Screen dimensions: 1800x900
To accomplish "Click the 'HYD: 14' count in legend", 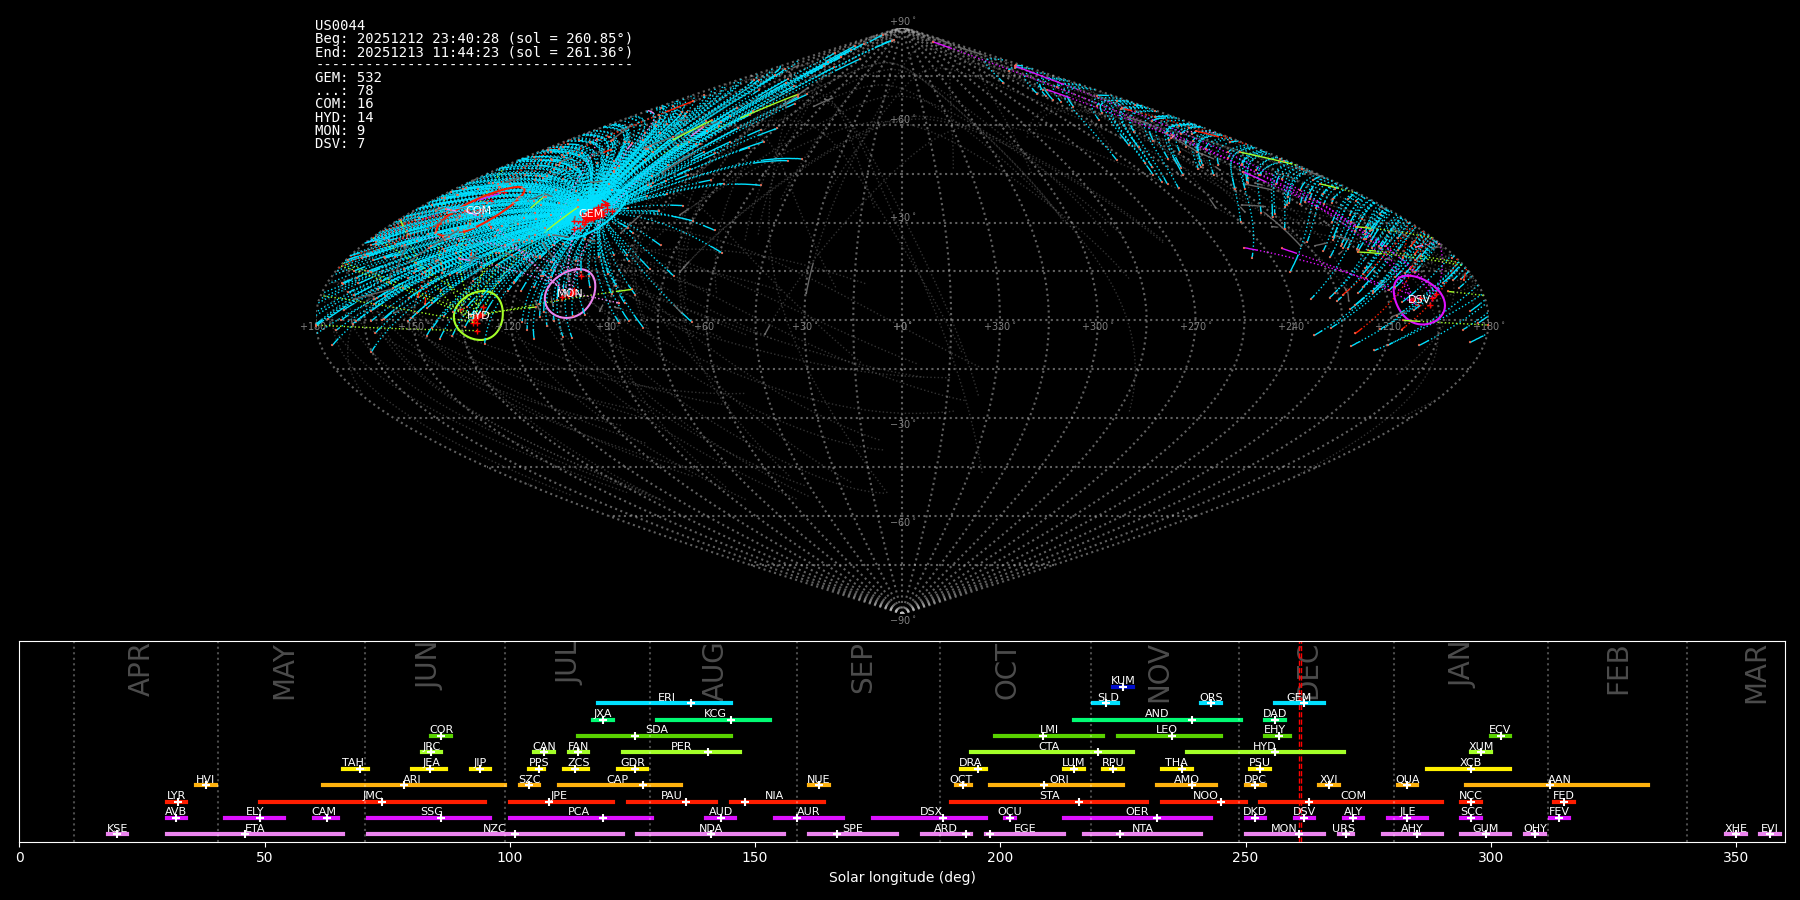I will [344, 118].
